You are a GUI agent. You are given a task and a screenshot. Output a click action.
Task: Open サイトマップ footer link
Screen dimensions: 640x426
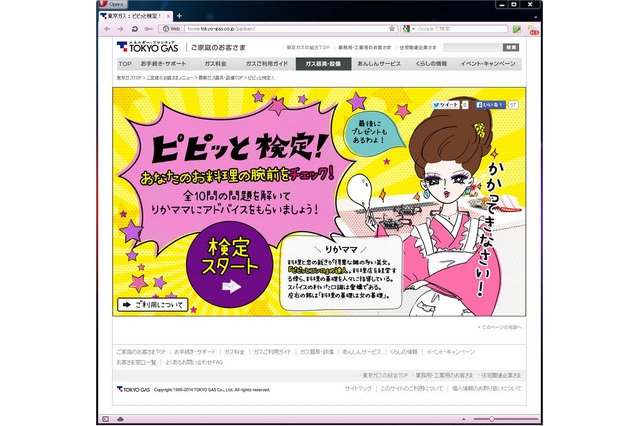tap(358, 388)
